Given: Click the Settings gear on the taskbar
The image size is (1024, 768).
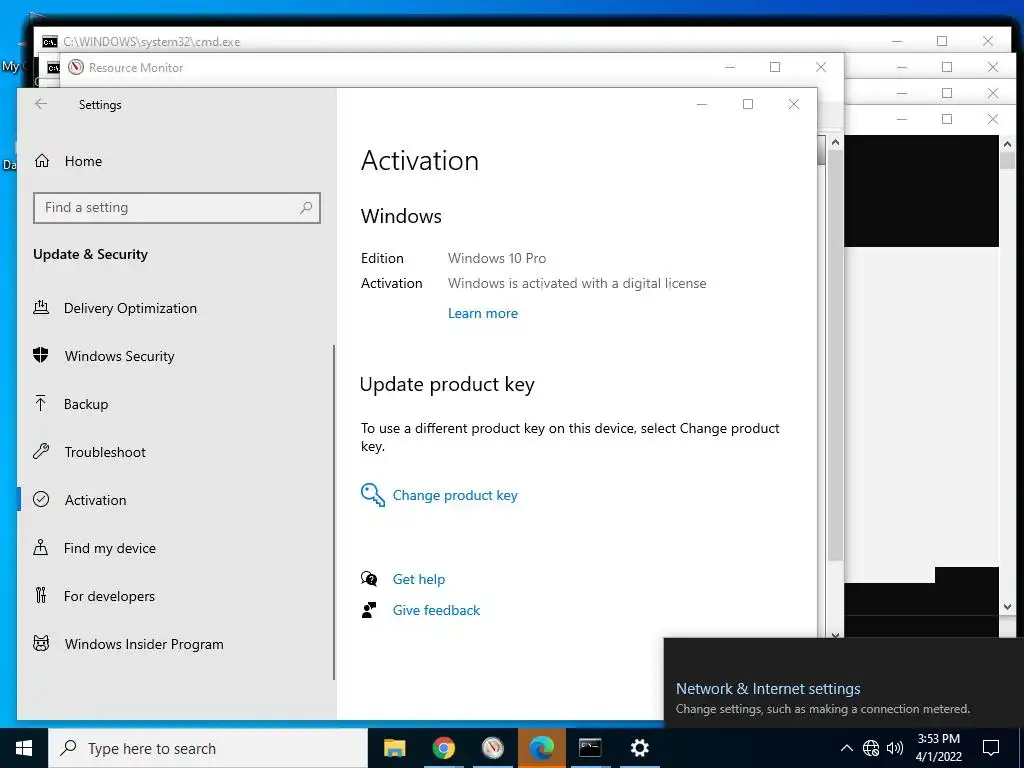Looking at the screenshot, I should tap(639, 748).
